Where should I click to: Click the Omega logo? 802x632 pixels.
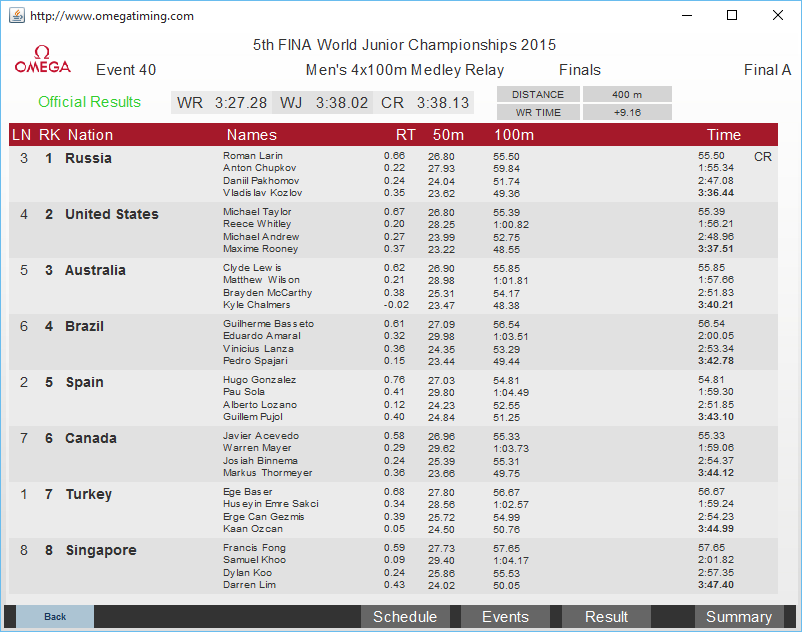coord(42,60)
